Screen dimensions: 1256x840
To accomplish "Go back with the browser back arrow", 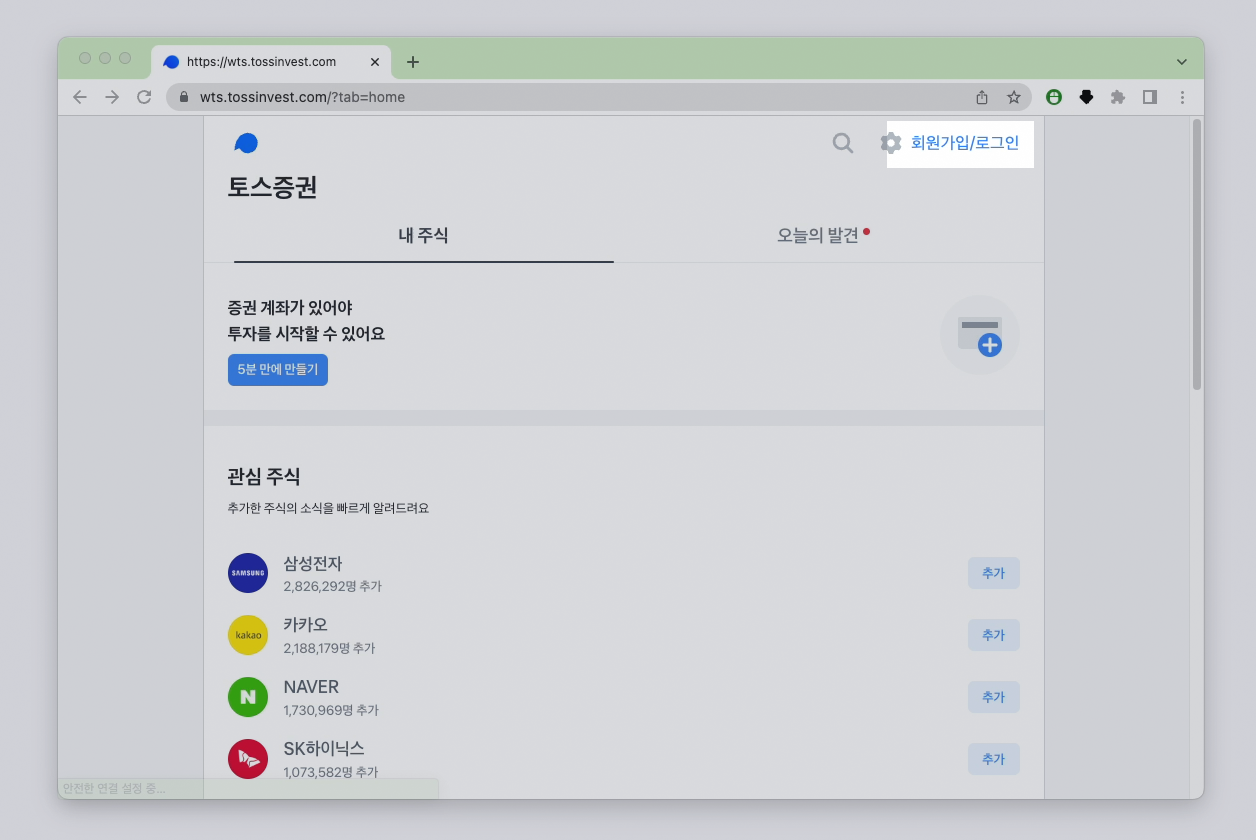I will point(80,97).
